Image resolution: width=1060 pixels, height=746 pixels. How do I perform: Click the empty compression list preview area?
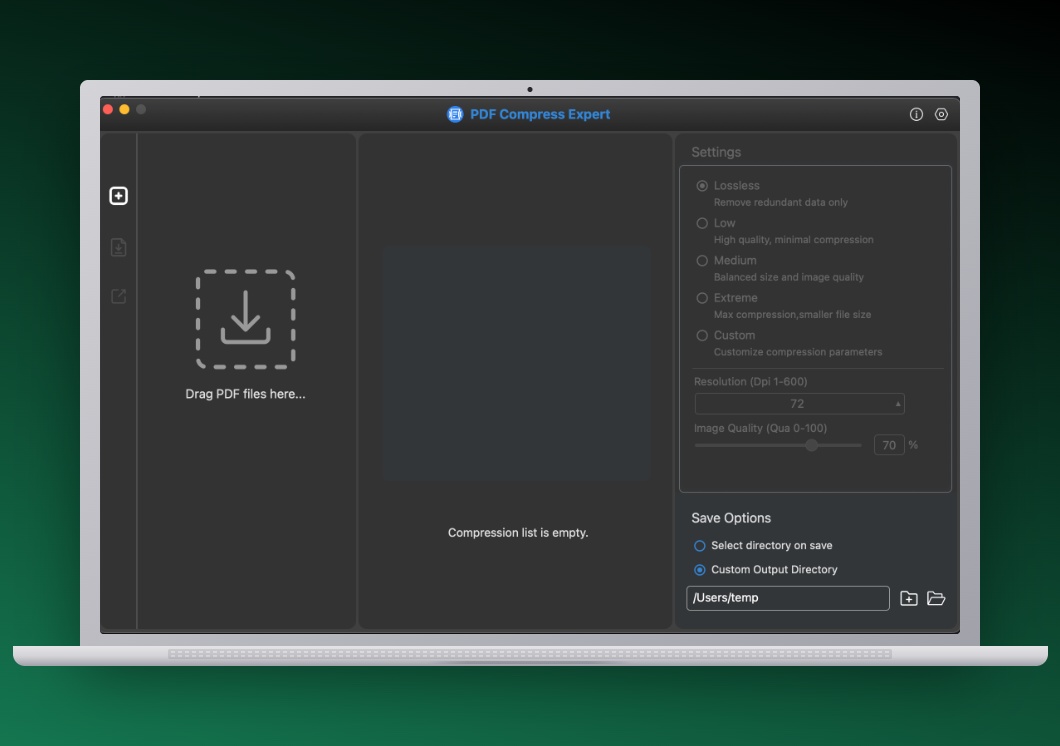(517, 364)
